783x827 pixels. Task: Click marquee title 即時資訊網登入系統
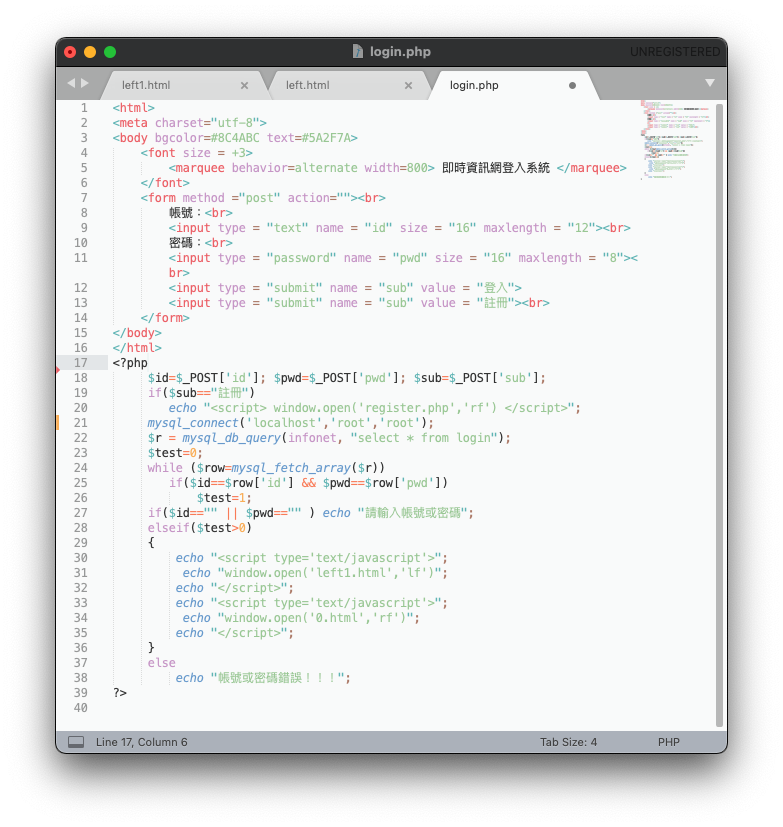pos(496,168)
